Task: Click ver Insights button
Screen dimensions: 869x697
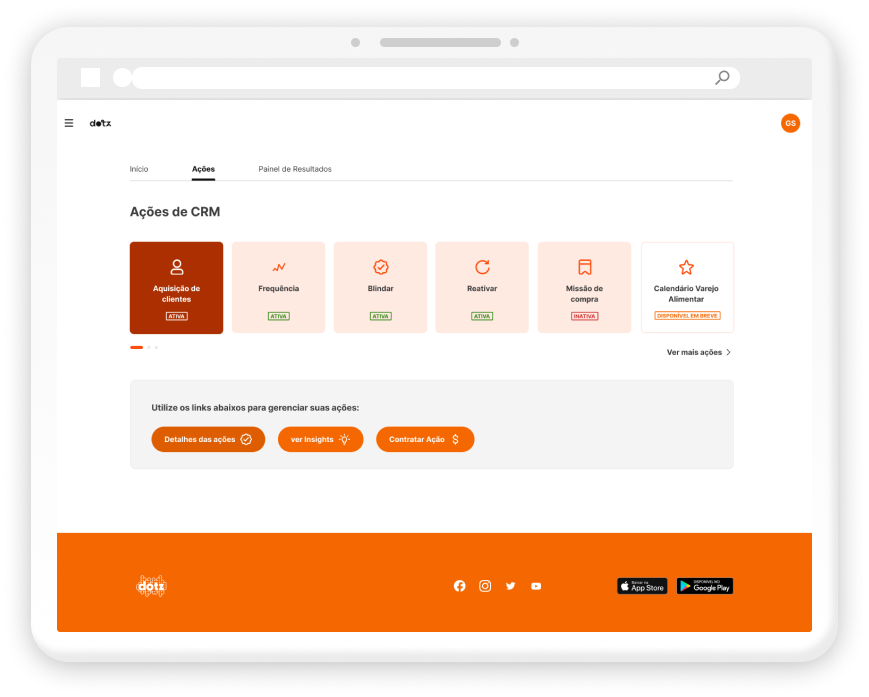Action: tap(320, 439)
